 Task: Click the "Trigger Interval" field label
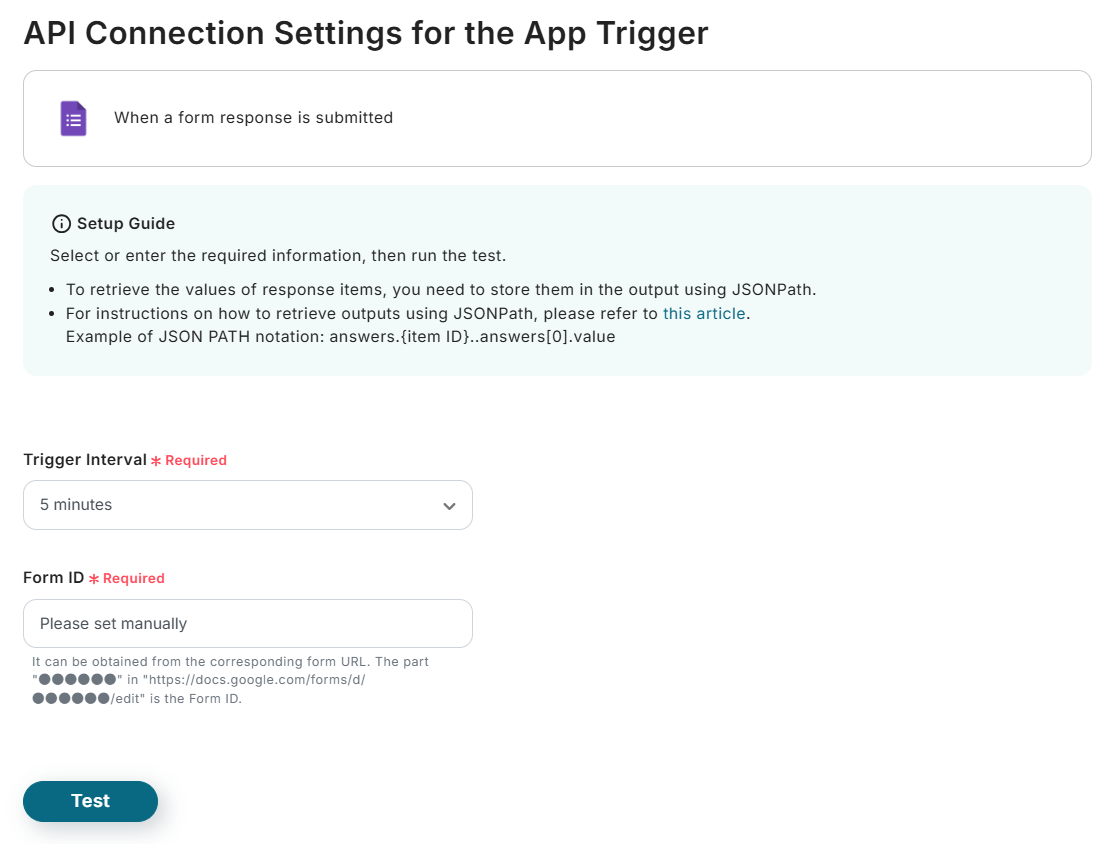coord(85,460)
